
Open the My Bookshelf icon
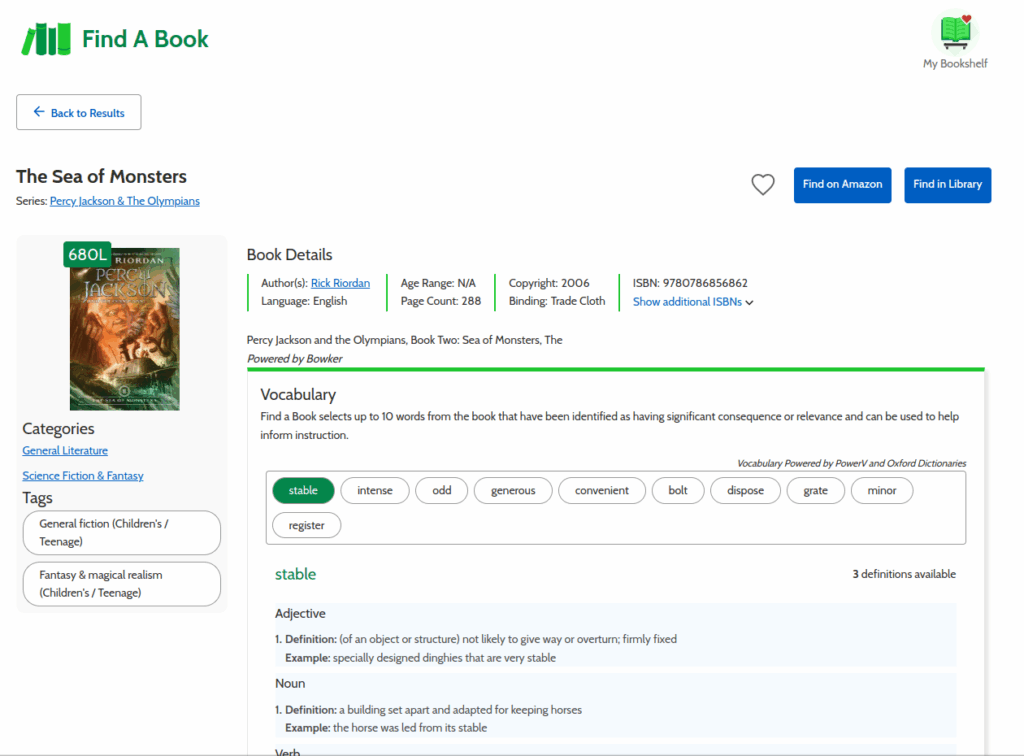955,40
